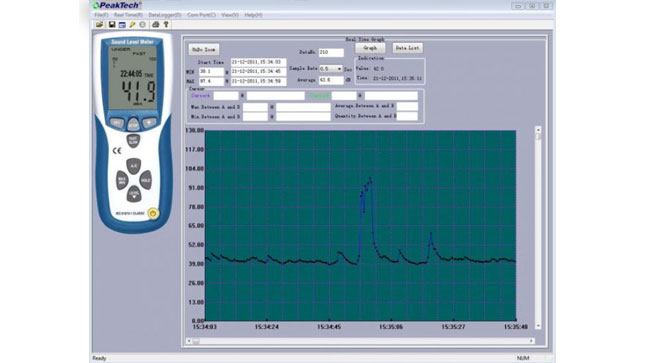Click the meter's MAX/MIN button
This screenshot has width=650, height=363.
point(122,180)
